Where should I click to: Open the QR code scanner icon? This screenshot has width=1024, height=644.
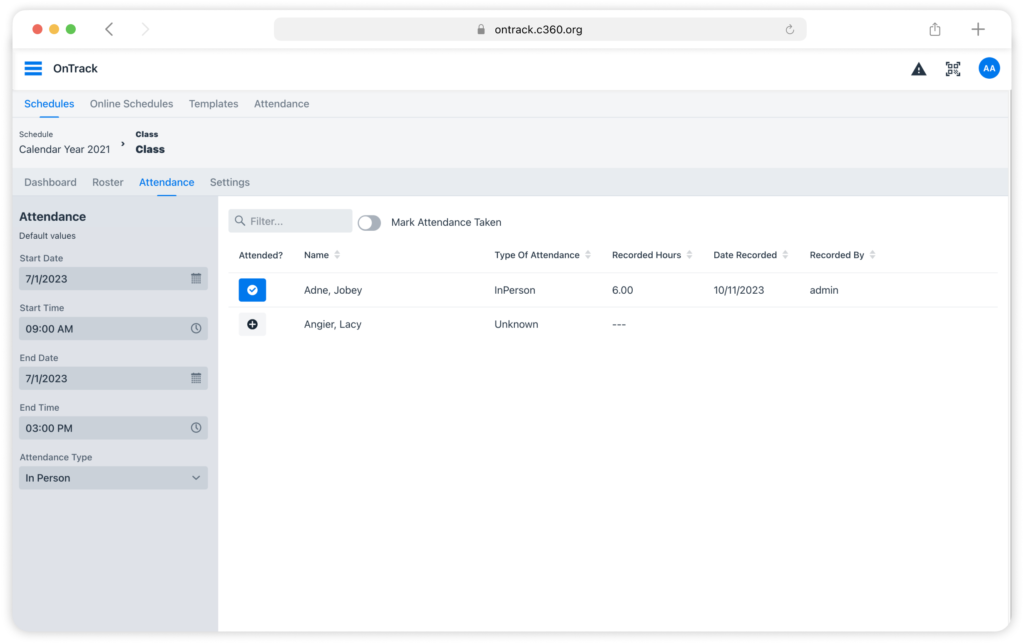tap(953, 69)
